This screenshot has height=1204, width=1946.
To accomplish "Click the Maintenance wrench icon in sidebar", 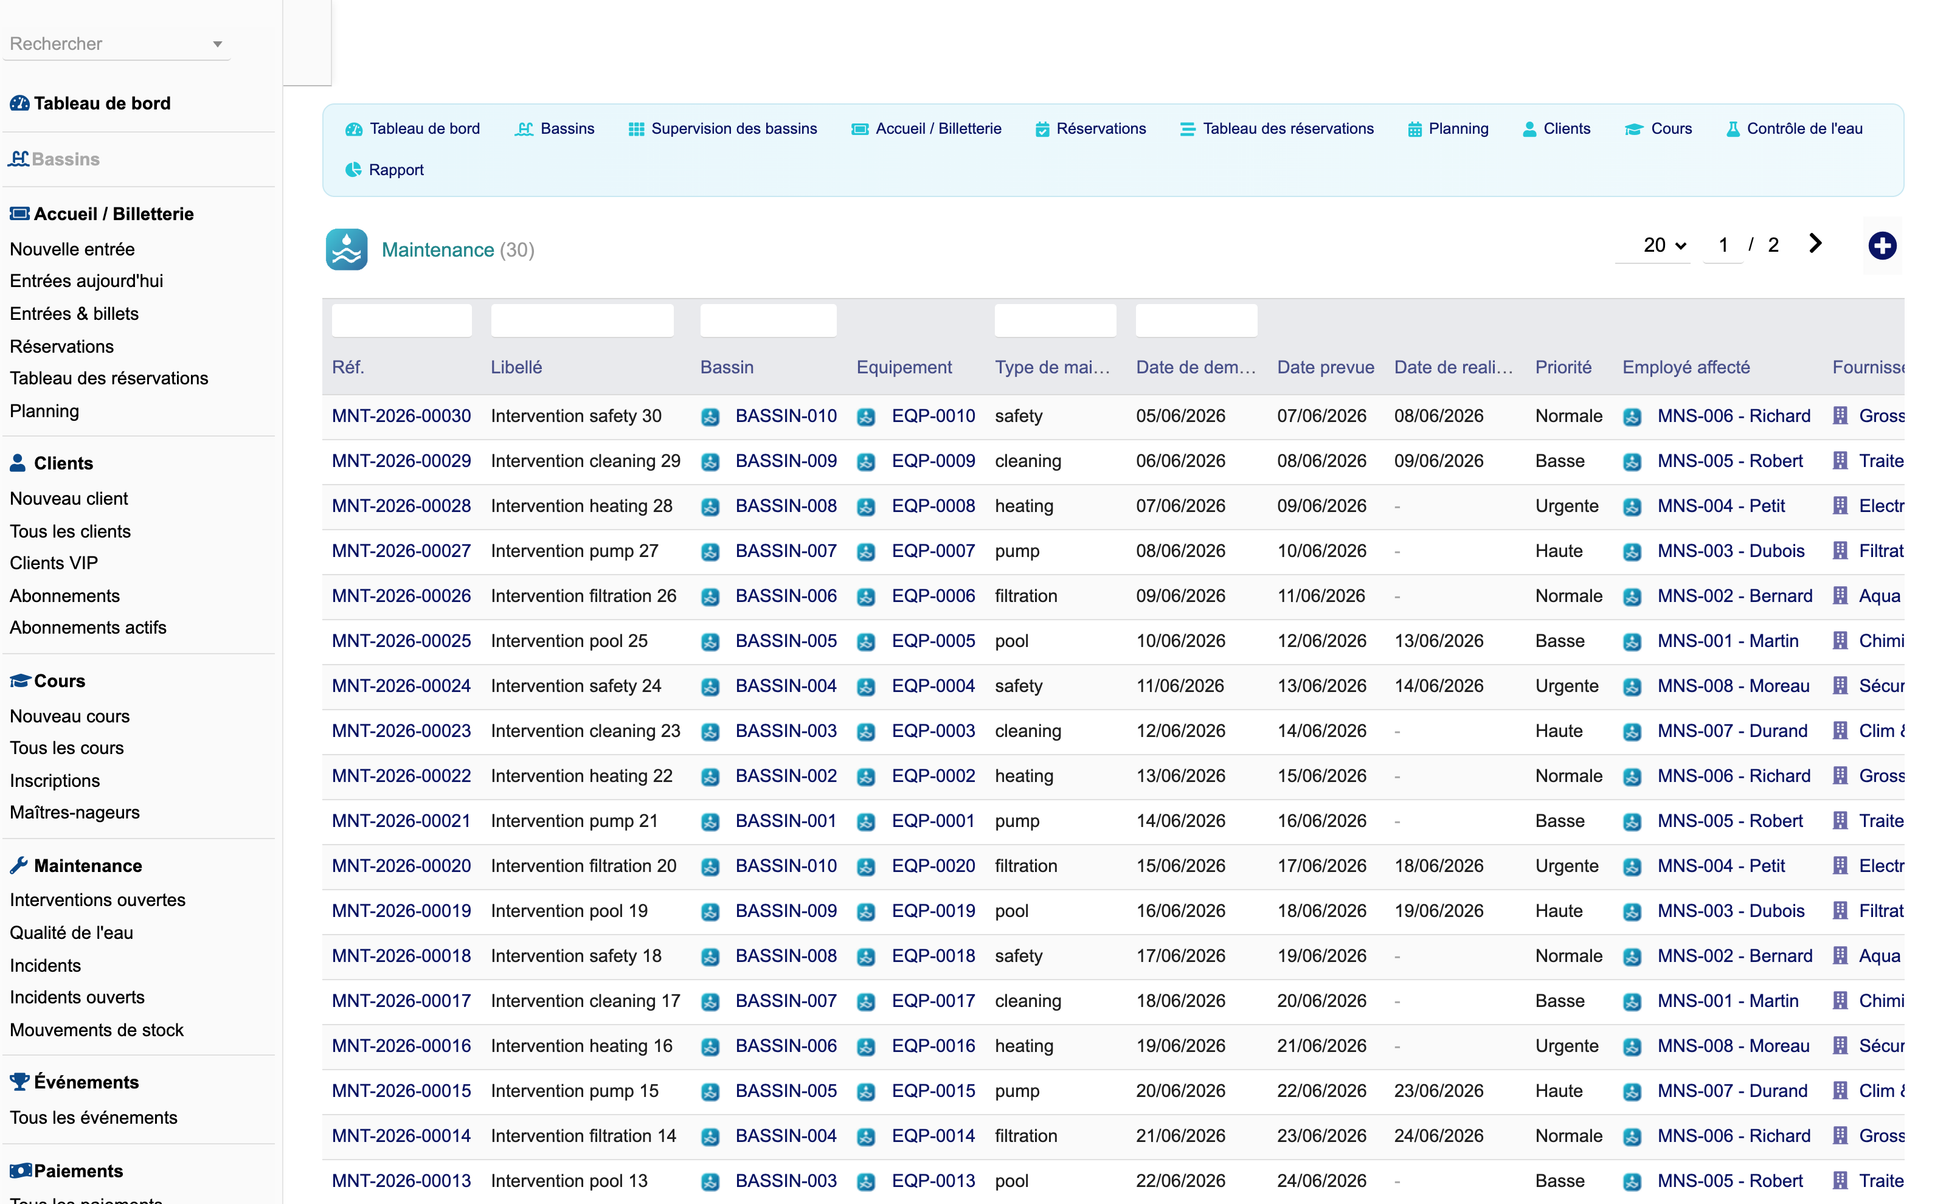I will [18, 865].
